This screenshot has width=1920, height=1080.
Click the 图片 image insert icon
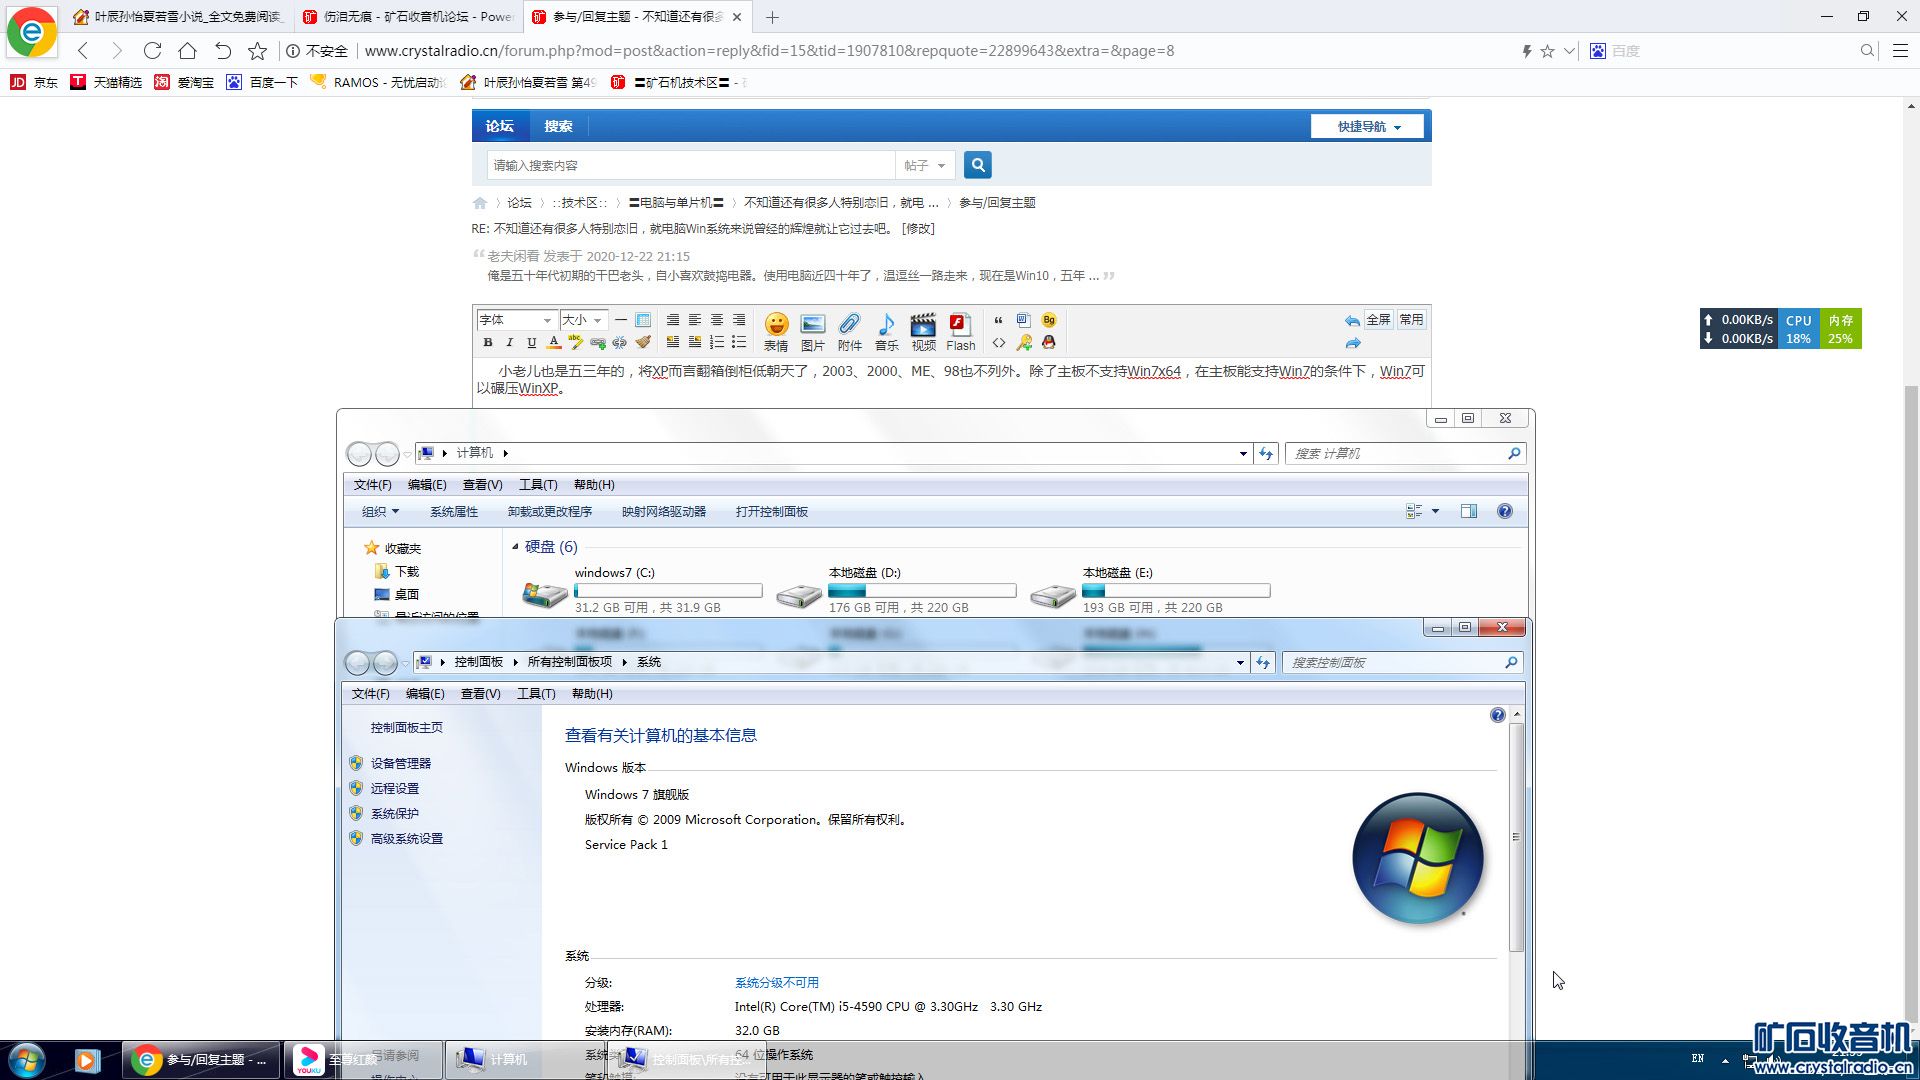click(x=812, y=330)
